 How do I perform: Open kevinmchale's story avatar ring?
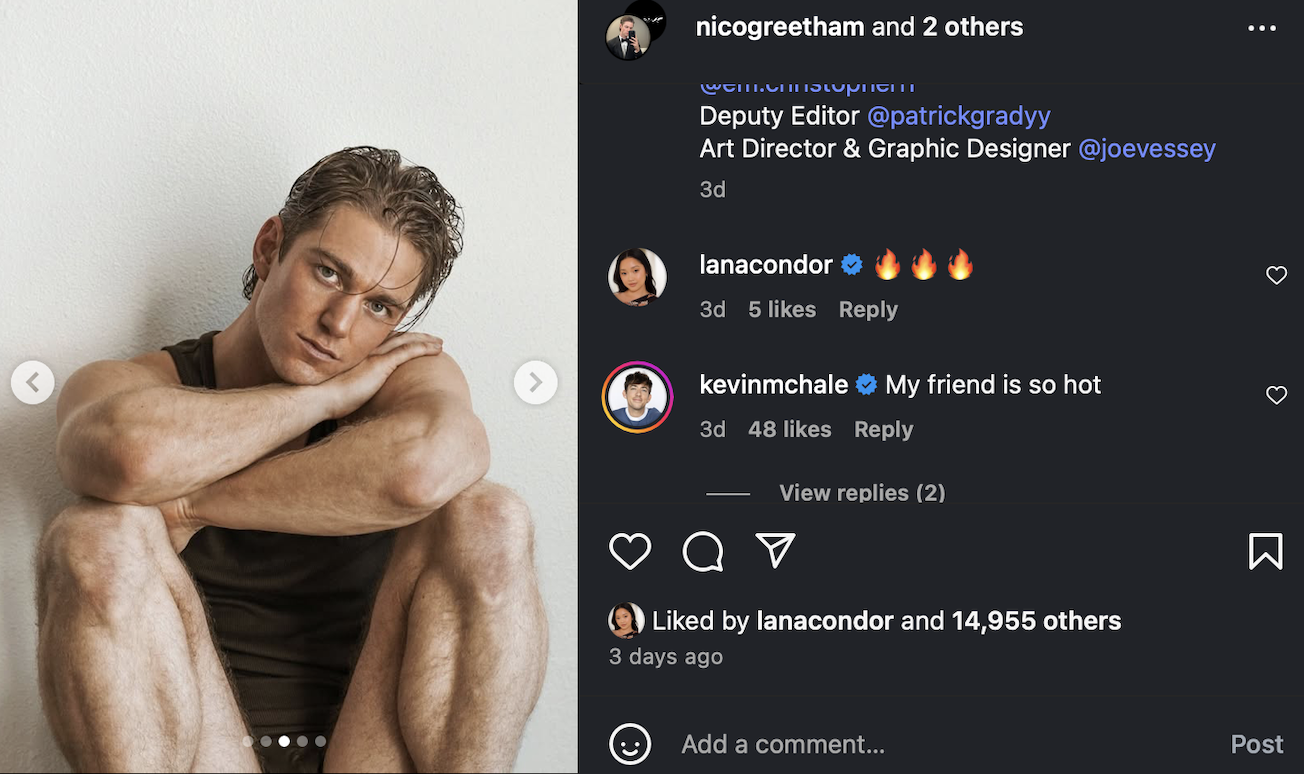637,397
